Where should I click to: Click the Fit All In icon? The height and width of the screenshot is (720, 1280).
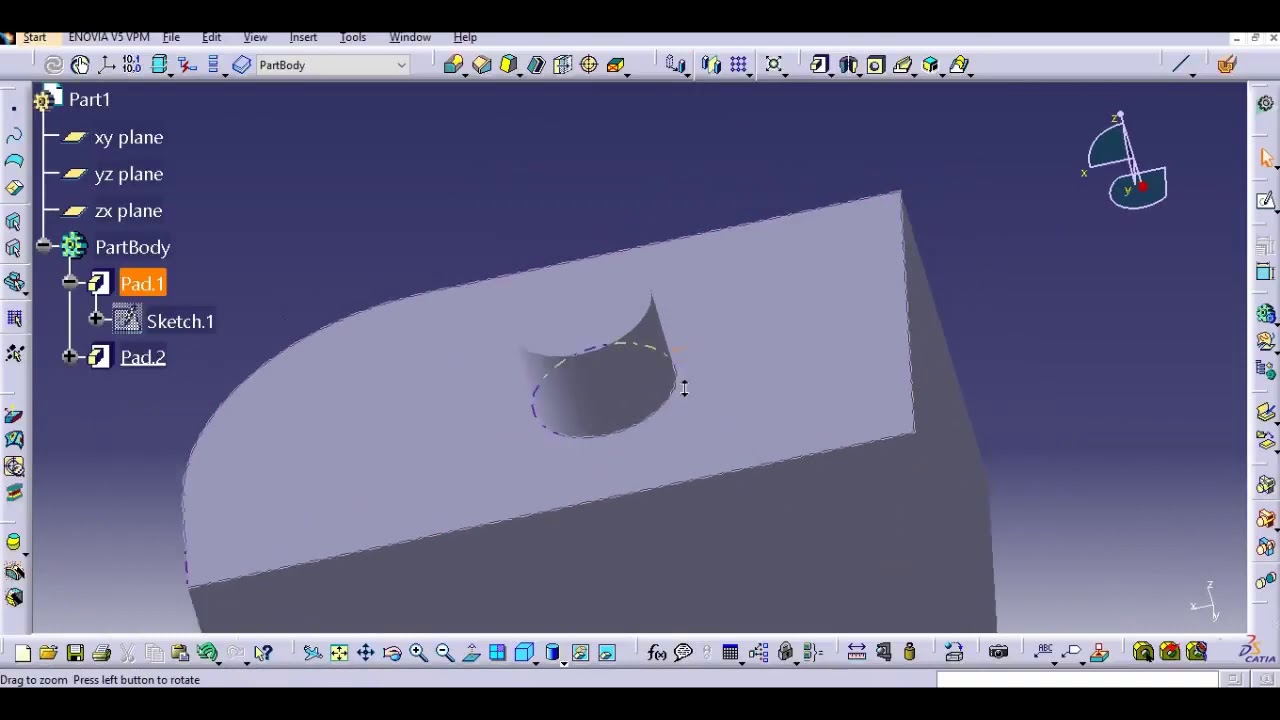[339, 653]
